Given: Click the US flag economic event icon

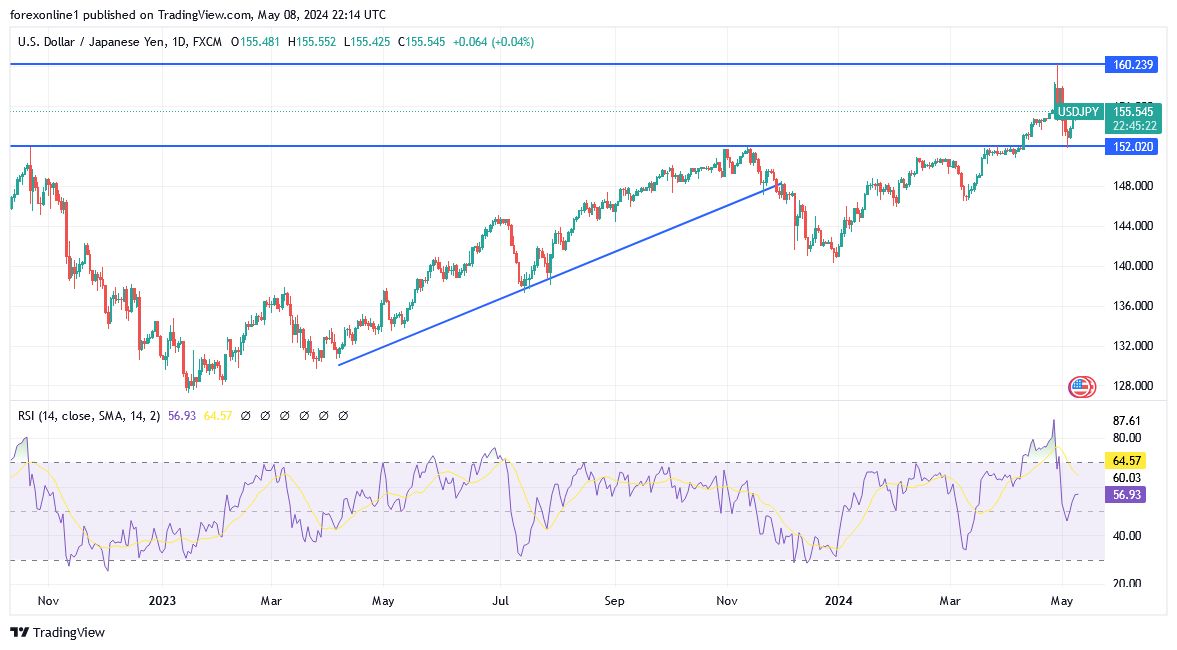Looking at the screenshot, I should 1081,386.
